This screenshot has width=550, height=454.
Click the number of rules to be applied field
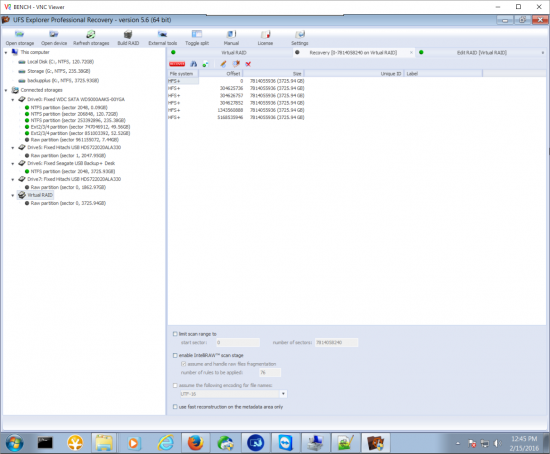(x=270, y=372)
